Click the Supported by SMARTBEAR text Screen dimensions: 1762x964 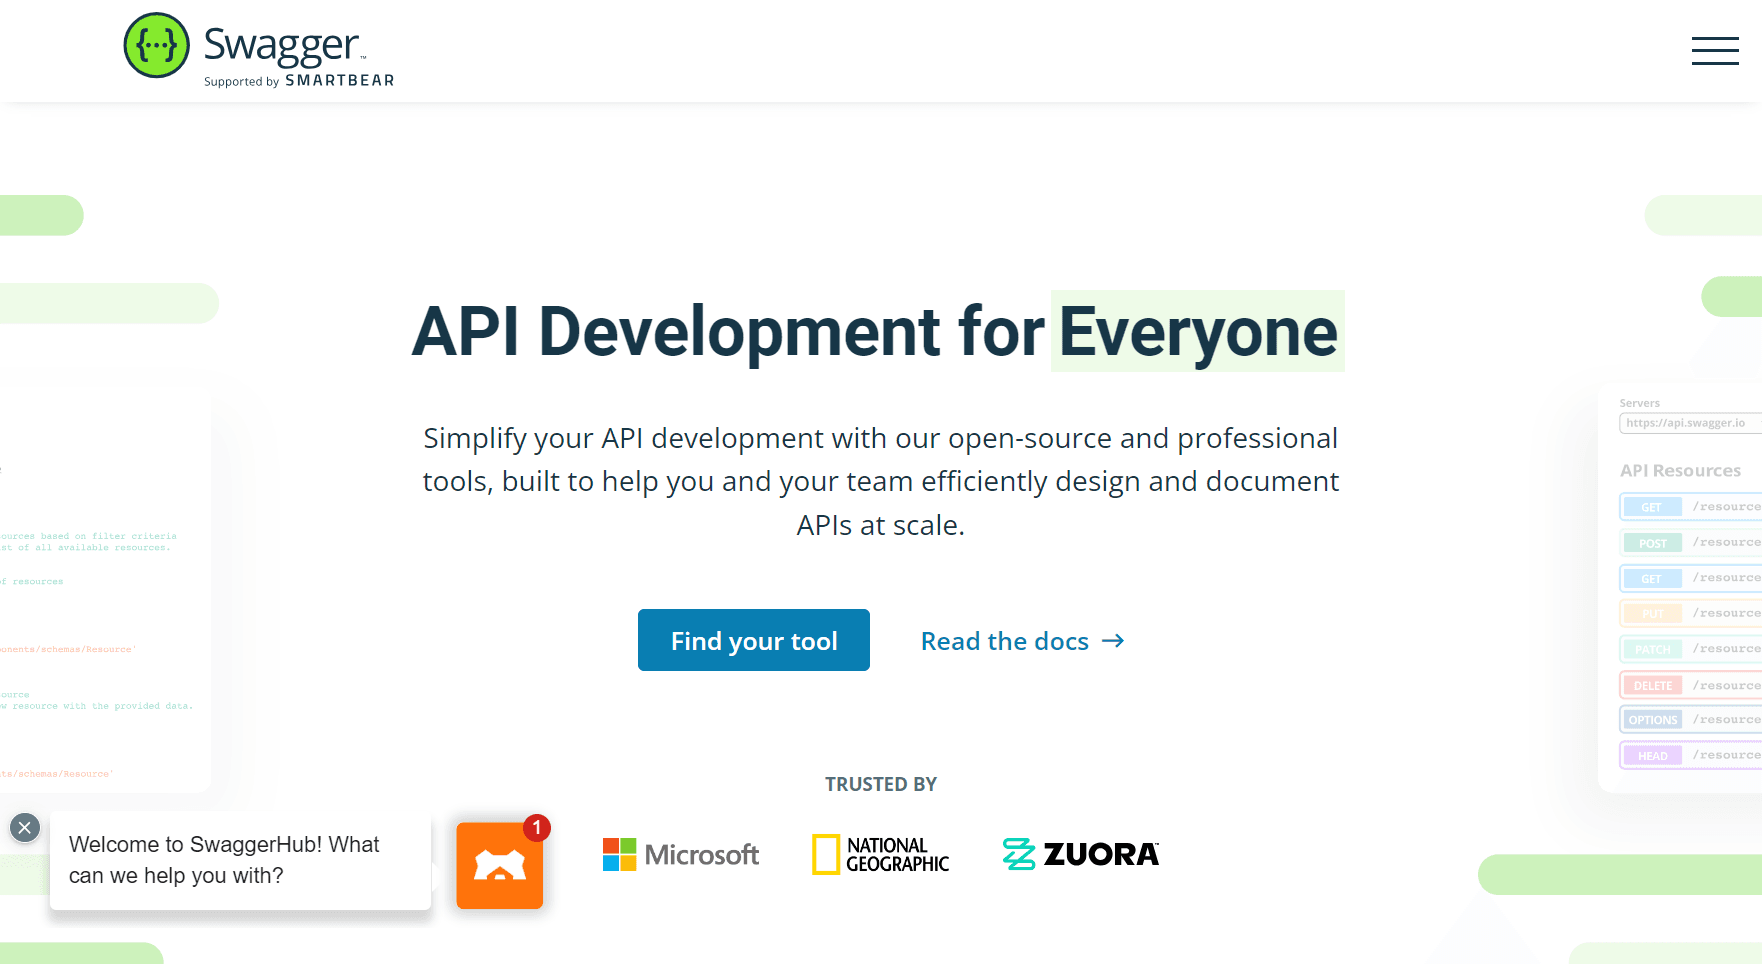(299, 81)
